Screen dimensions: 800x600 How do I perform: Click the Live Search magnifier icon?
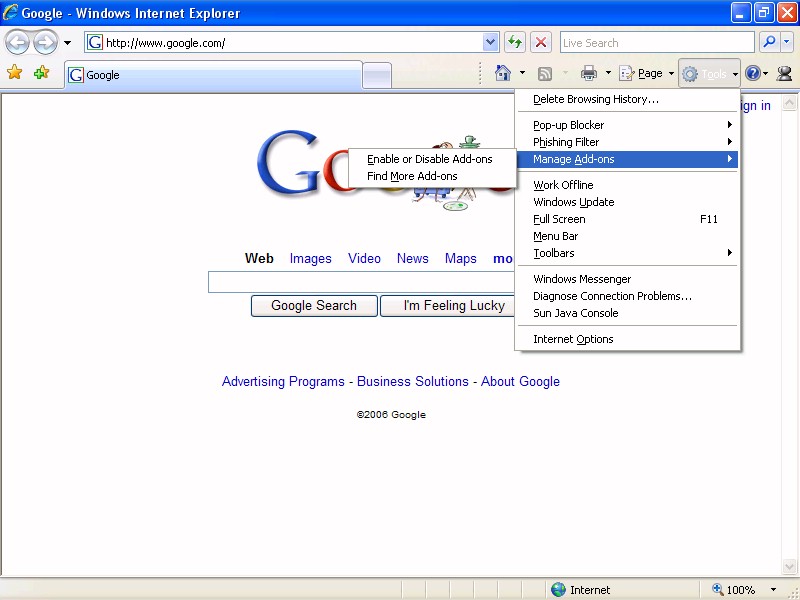(769, 42)
